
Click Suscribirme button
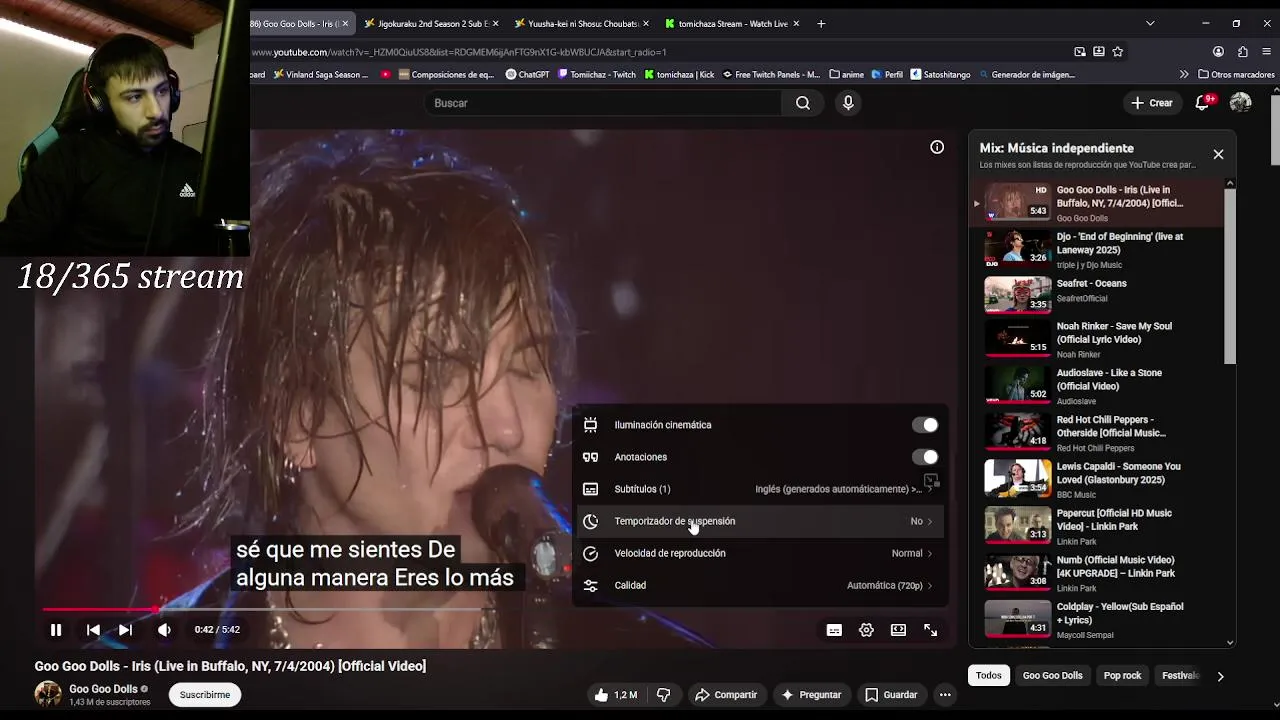click(205, 695)
